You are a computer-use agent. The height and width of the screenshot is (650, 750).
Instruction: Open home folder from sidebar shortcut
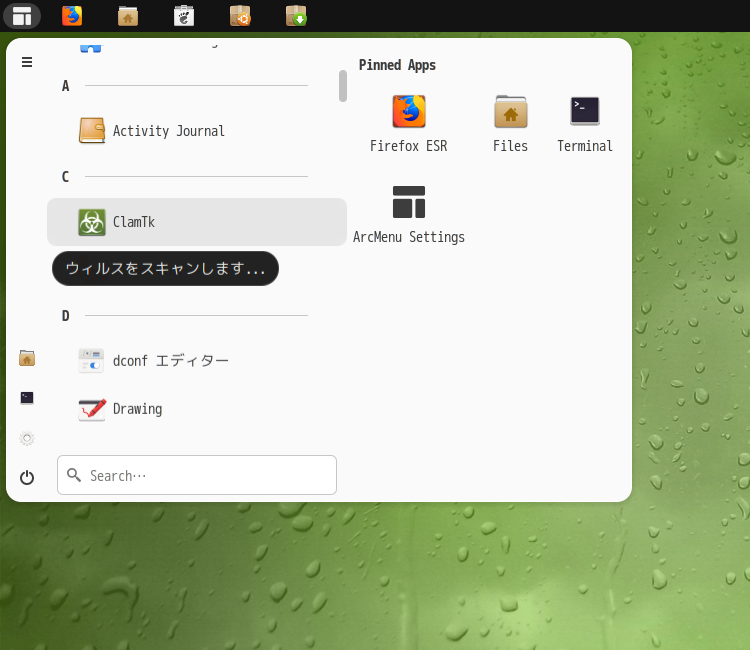[27, 358]
